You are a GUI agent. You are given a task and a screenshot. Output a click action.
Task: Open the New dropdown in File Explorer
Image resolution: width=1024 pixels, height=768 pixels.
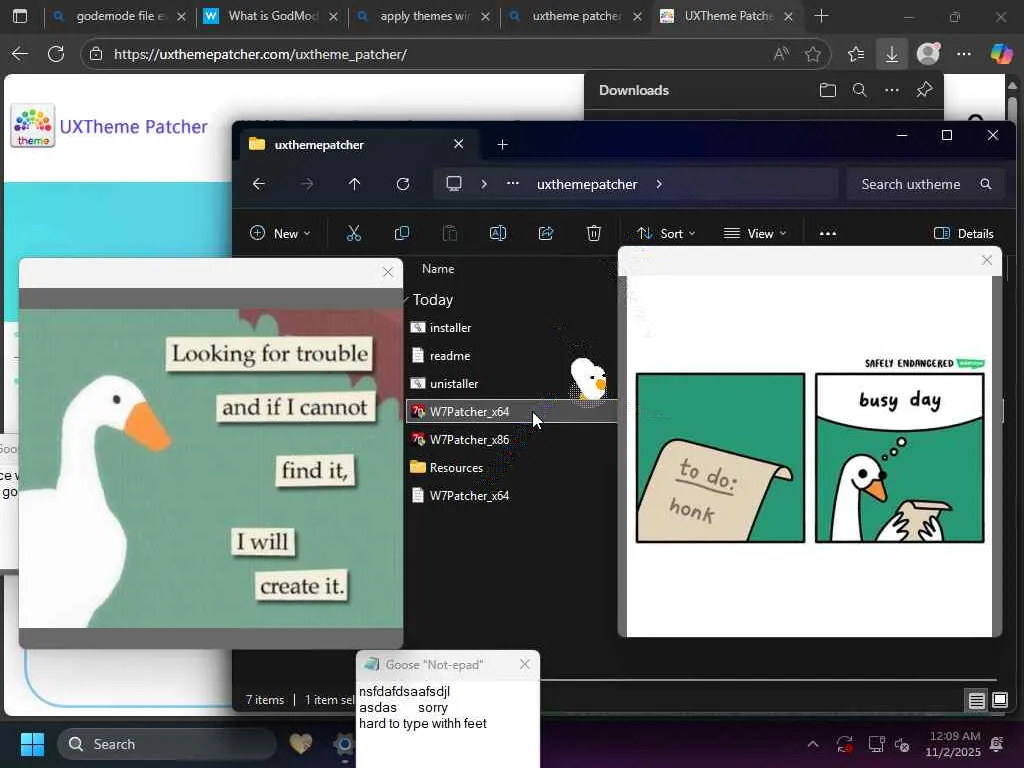(x=280, y=233)
